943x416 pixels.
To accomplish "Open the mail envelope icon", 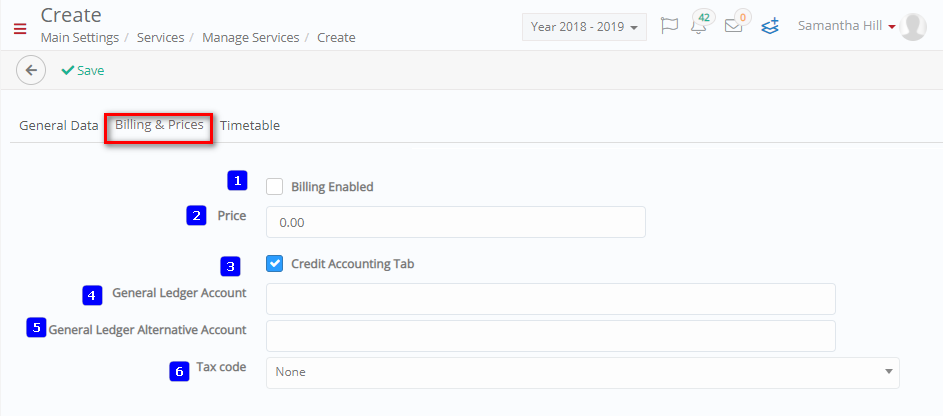I will coord(734,25).
